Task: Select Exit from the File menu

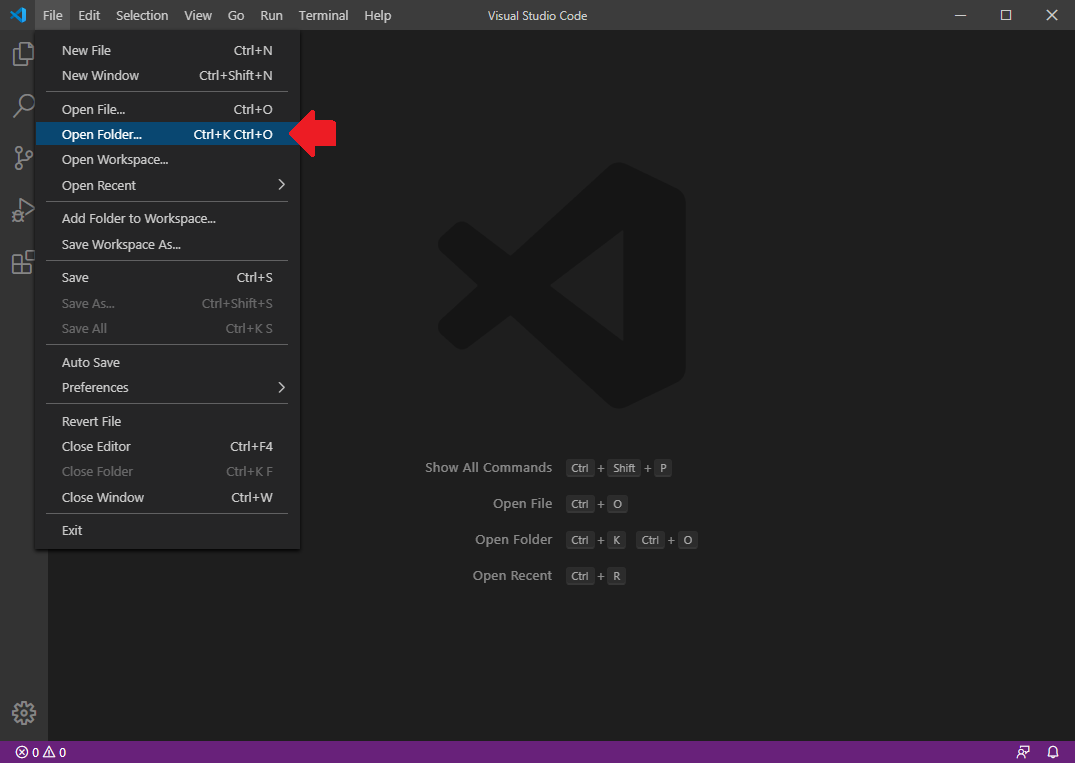Action: (x=167, y=531)
